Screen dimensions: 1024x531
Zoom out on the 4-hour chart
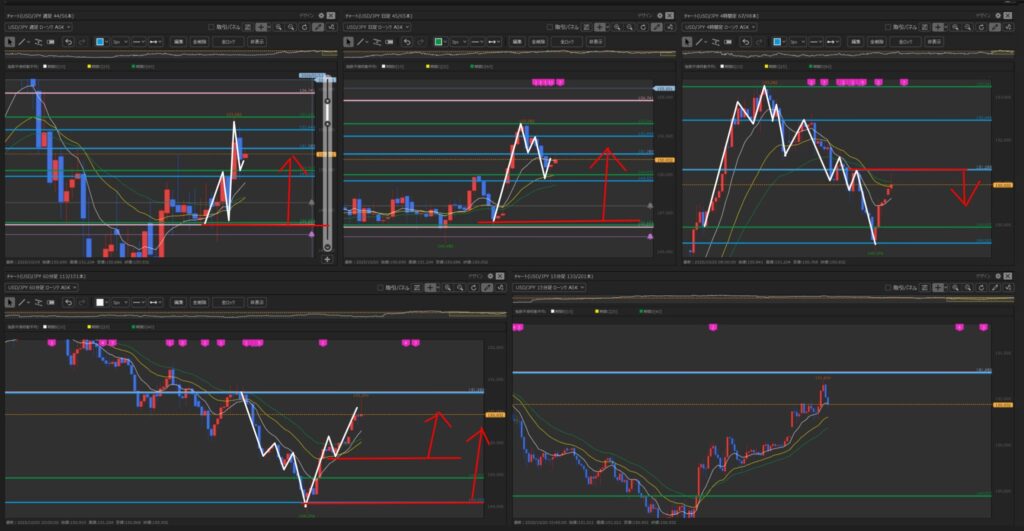point(969,29)
